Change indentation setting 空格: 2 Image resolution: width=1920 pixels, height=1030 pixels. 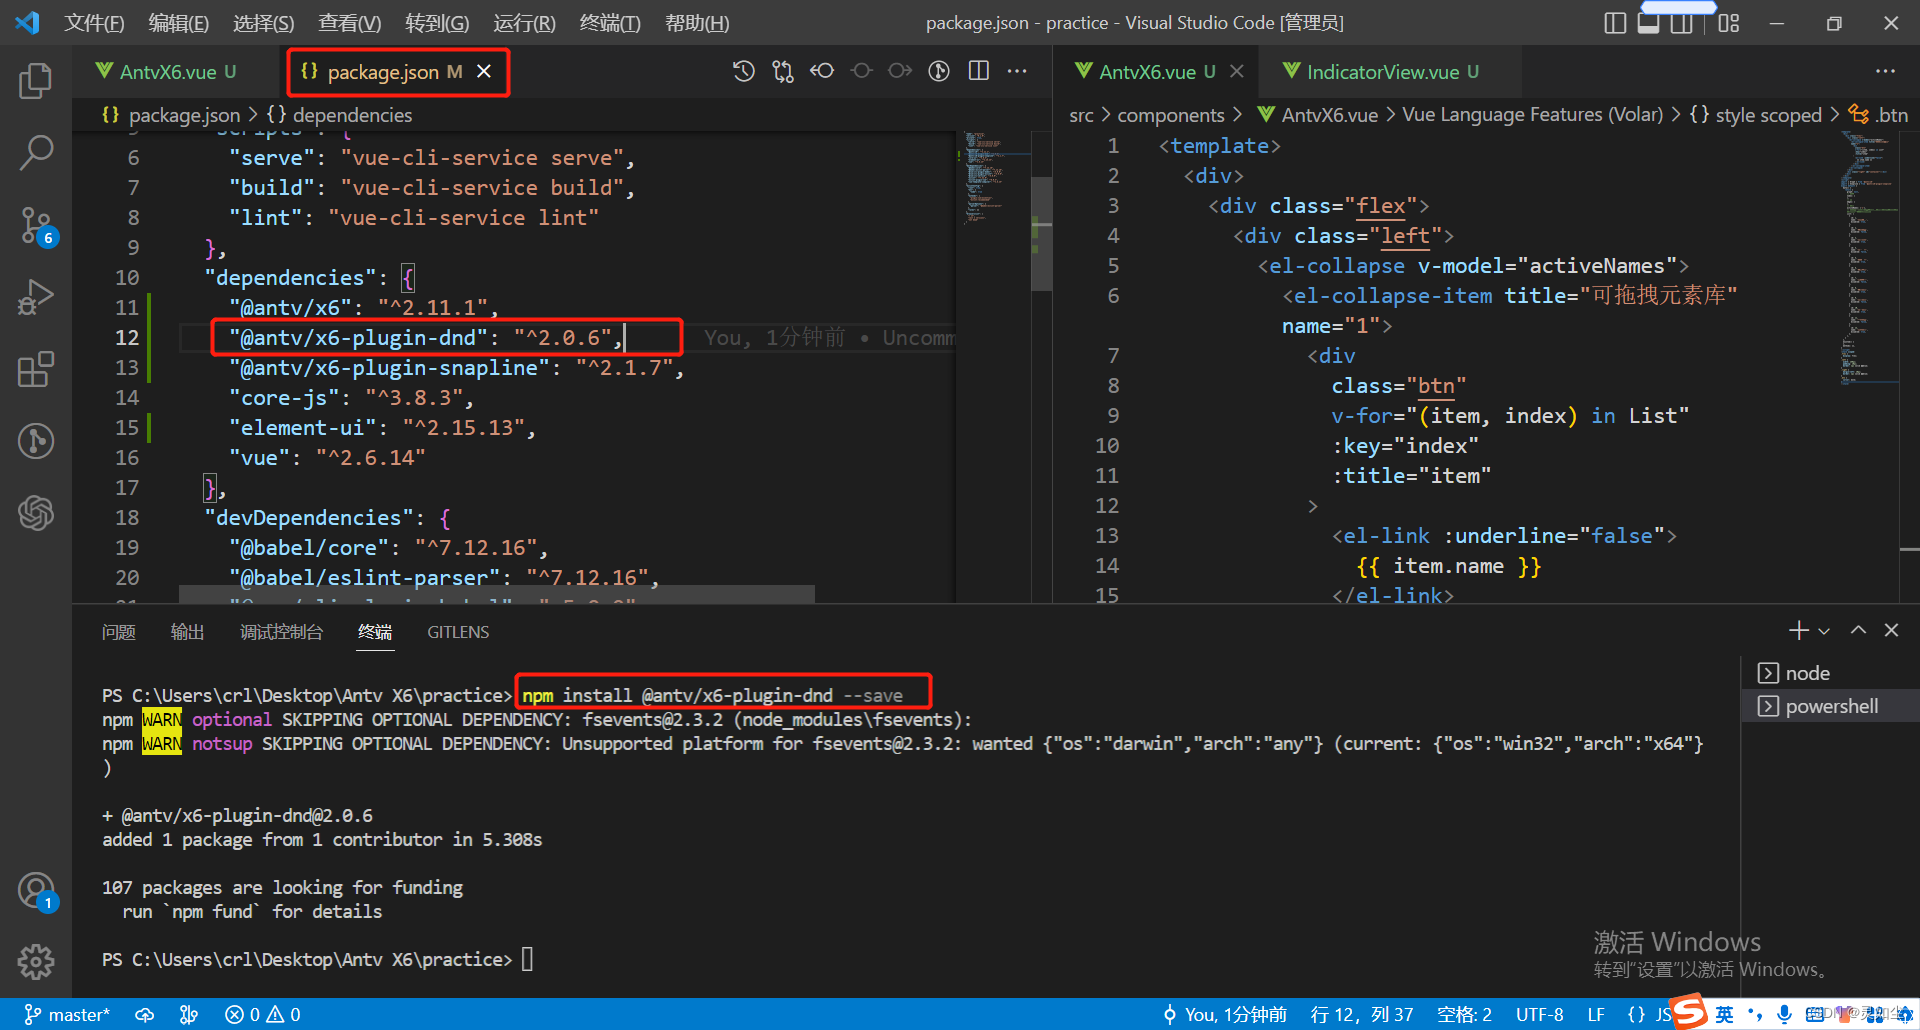[1465, 1015]
